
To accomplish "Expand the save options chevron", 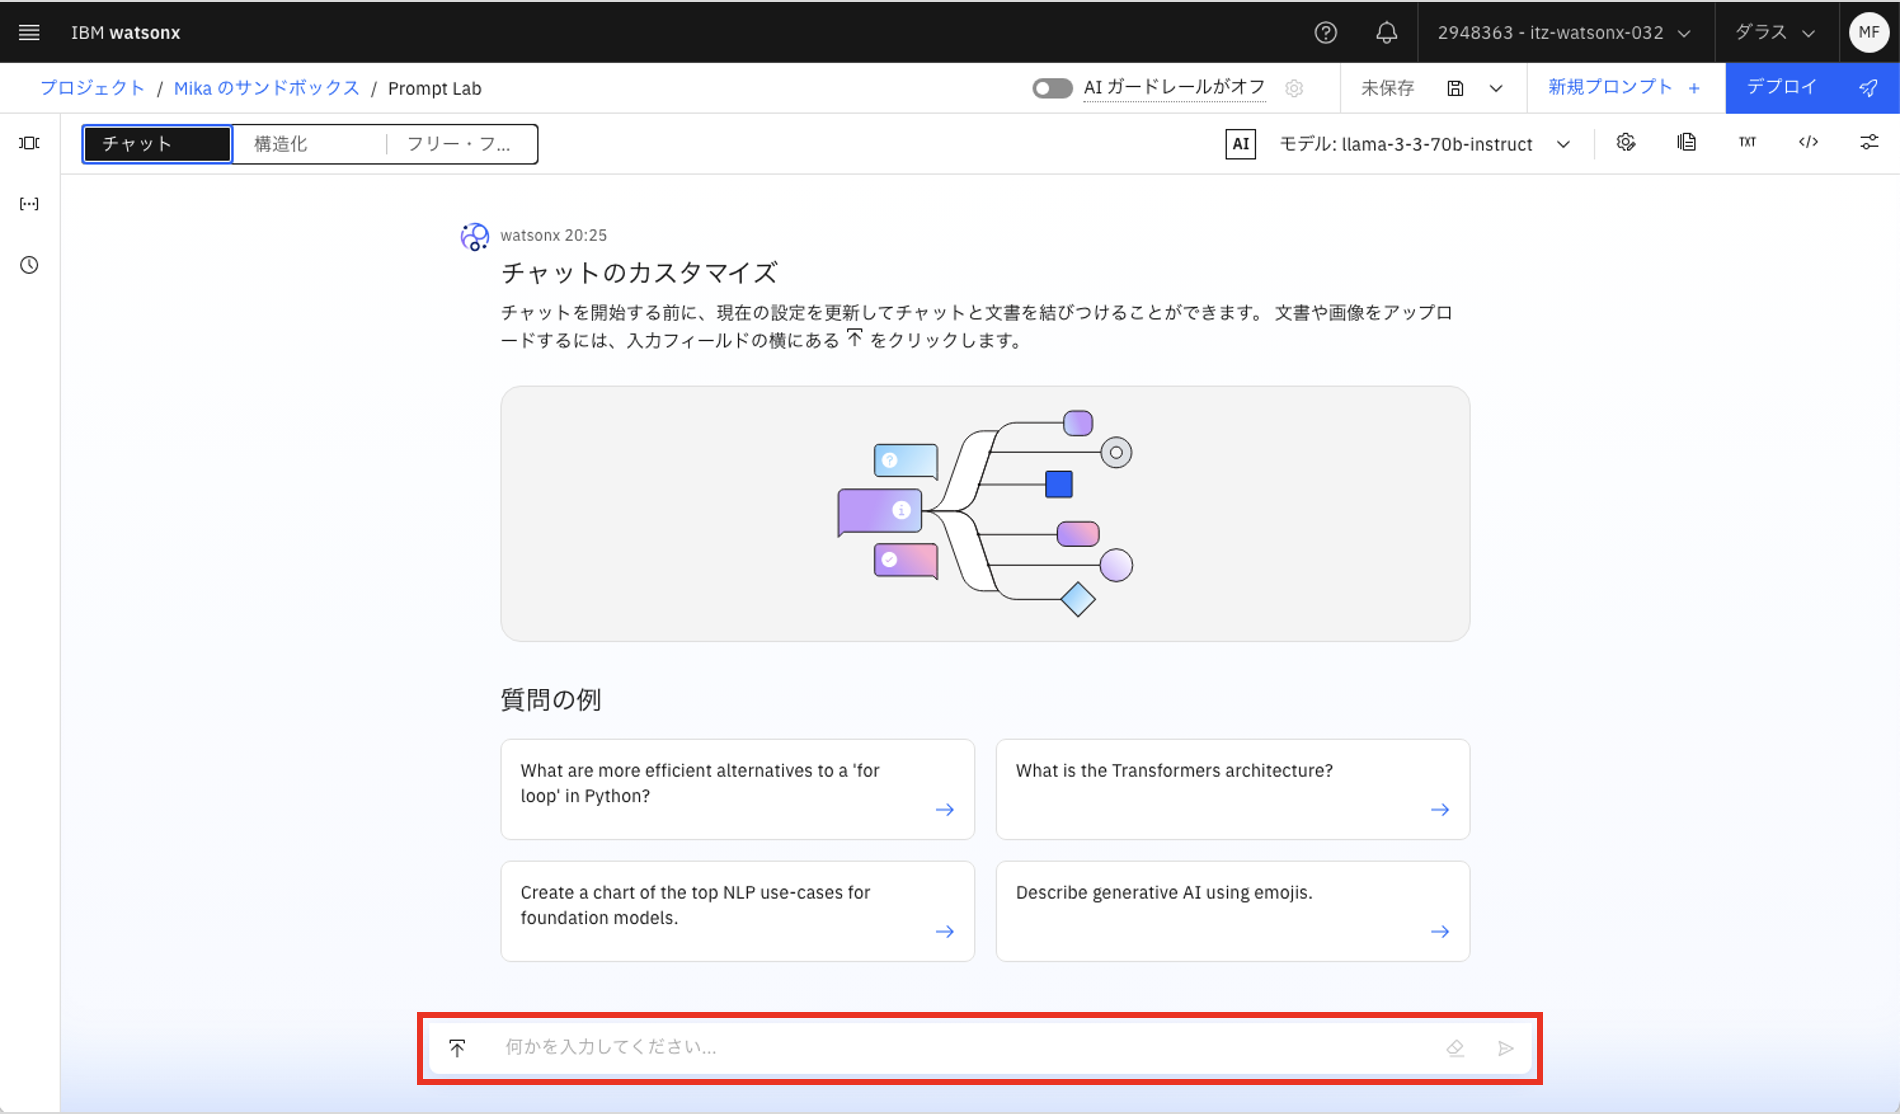I will [x=1496, y=88].
